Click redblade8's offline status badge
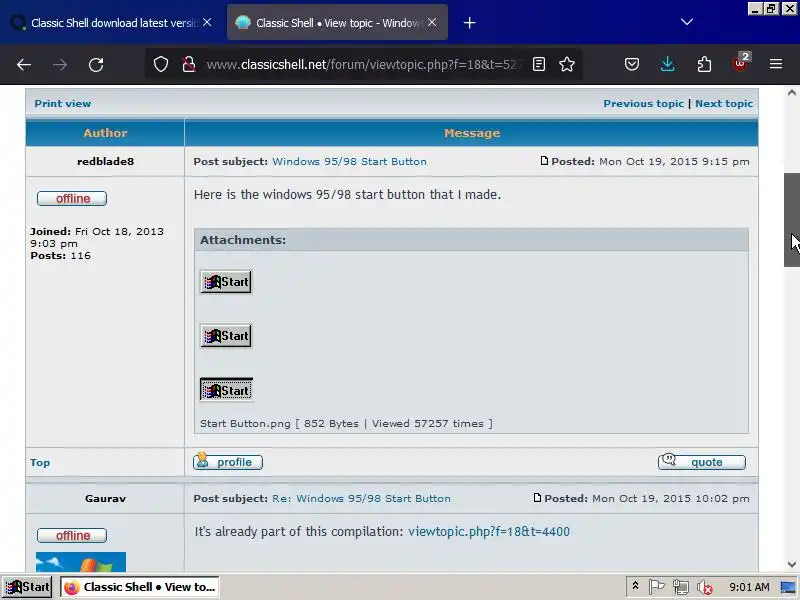 point(72,198)
